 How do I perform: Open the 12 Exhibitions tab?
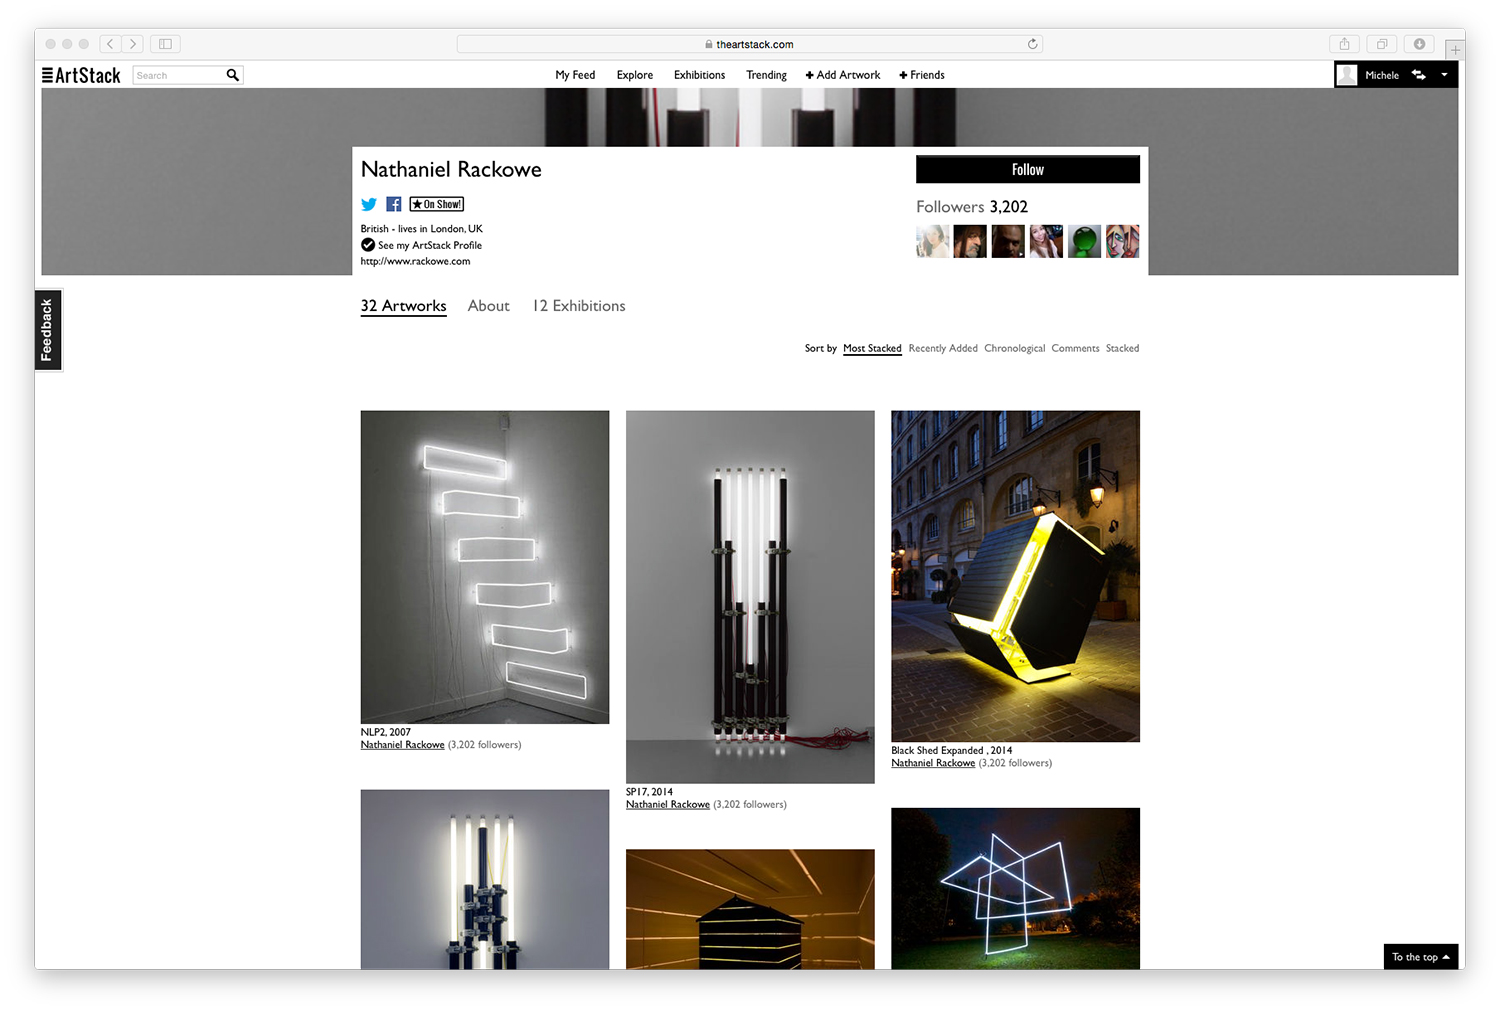tap(579, 306)
